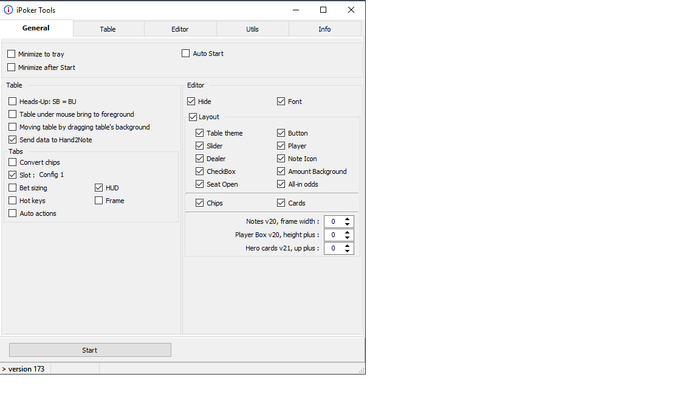Enable Minimize to tray checkbox

(x=11, y=54)
